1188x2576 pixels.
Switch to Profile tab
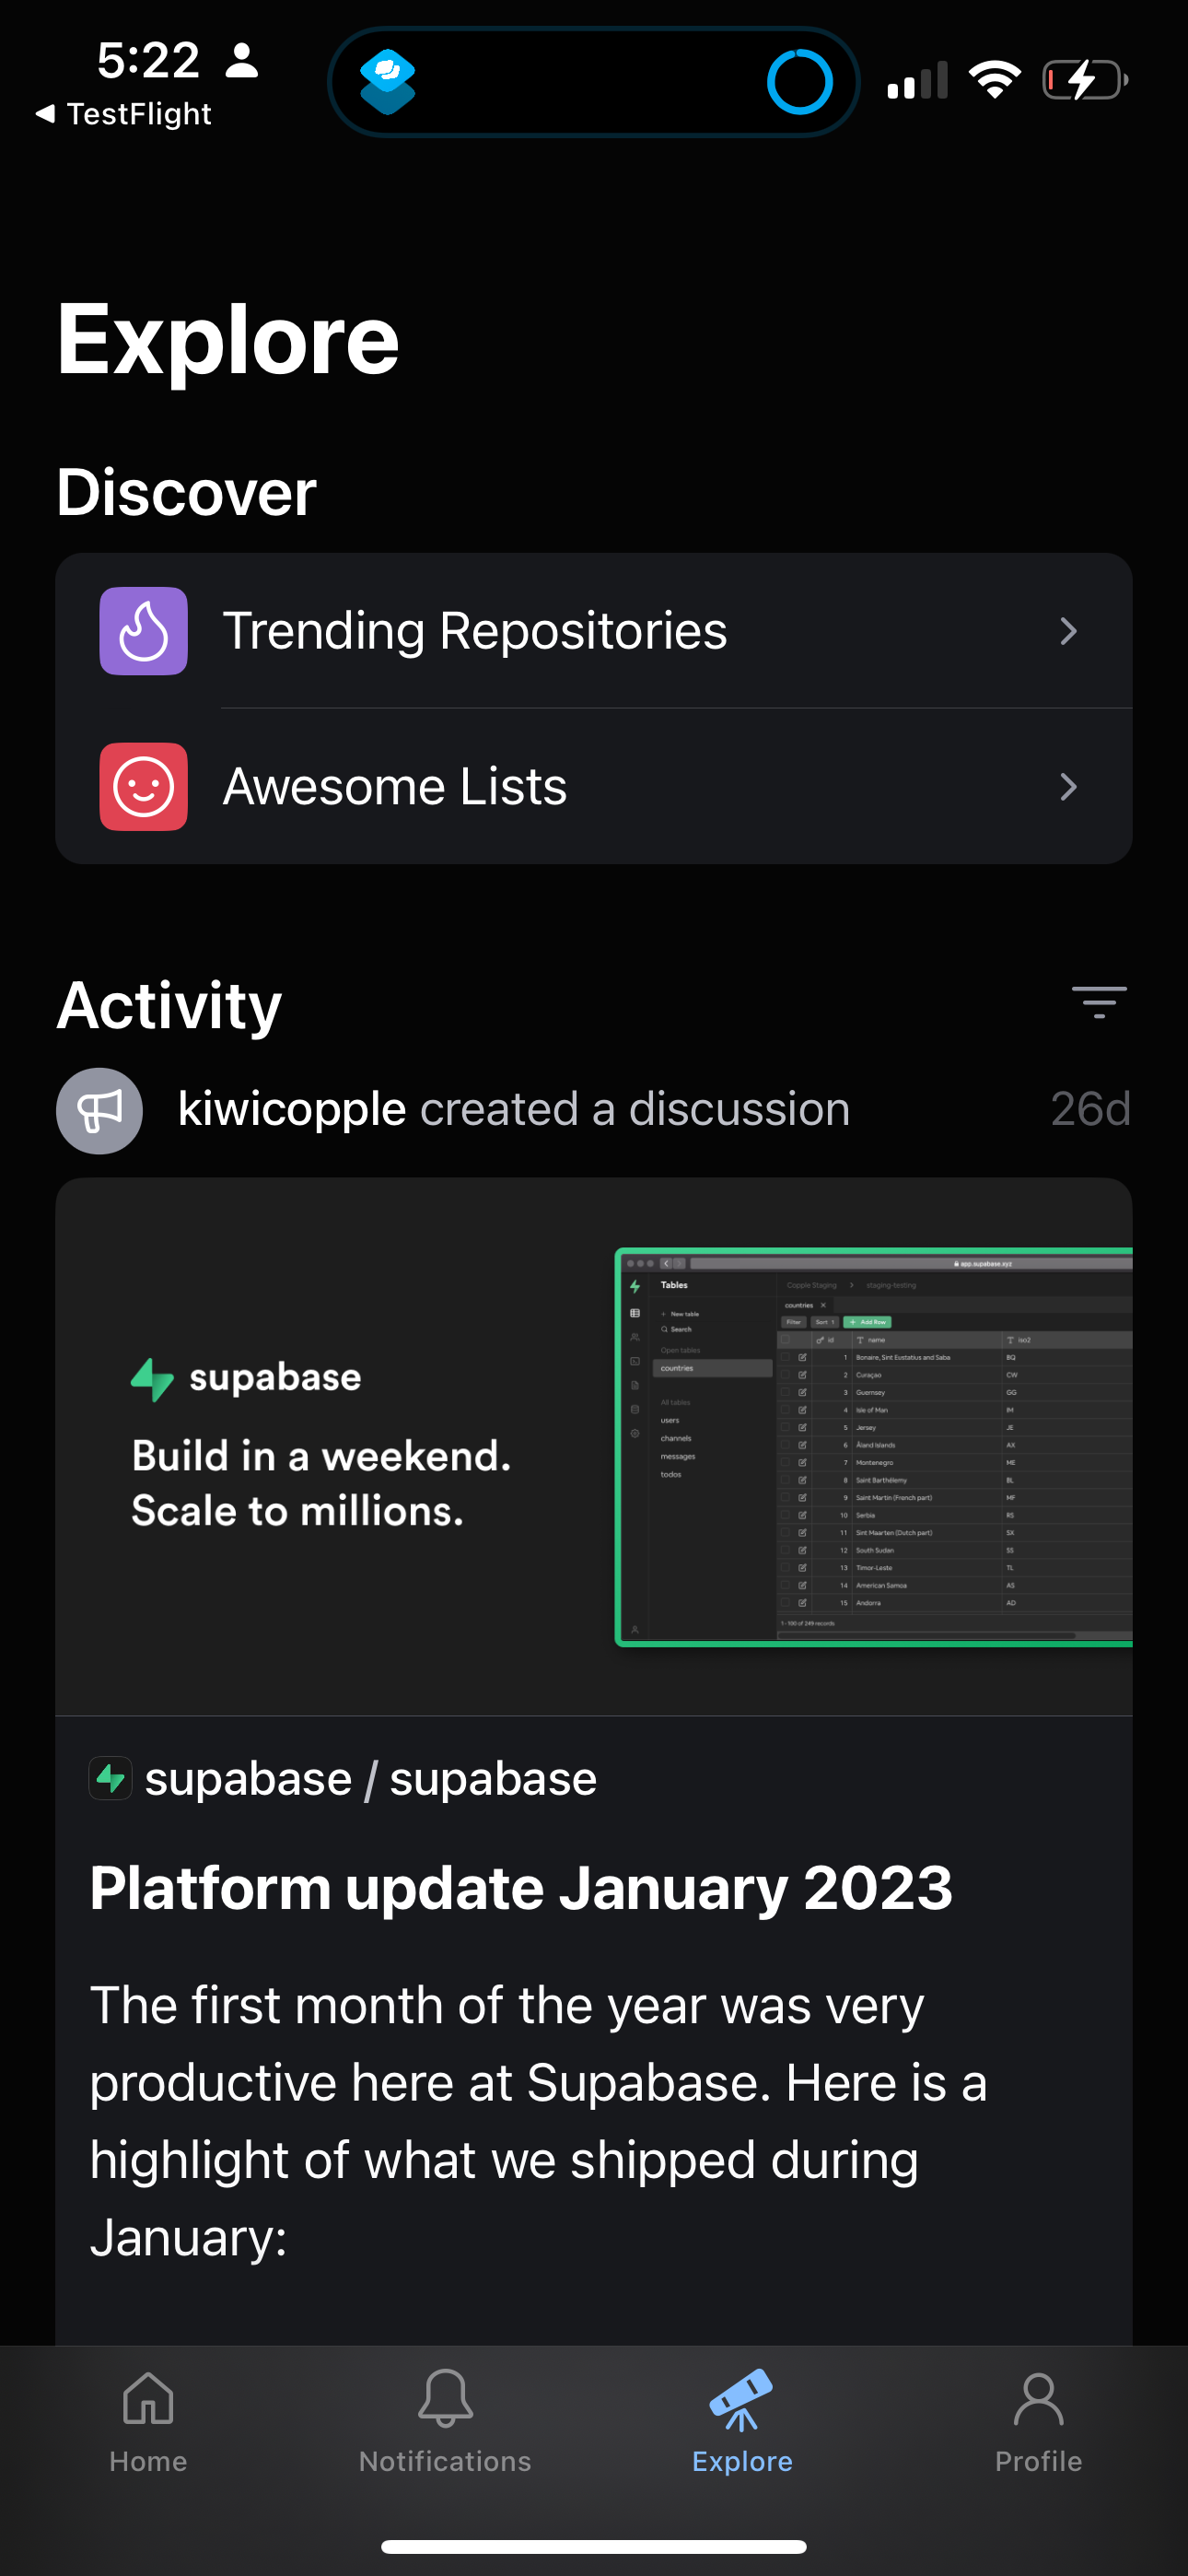tap(1038, 2421)
